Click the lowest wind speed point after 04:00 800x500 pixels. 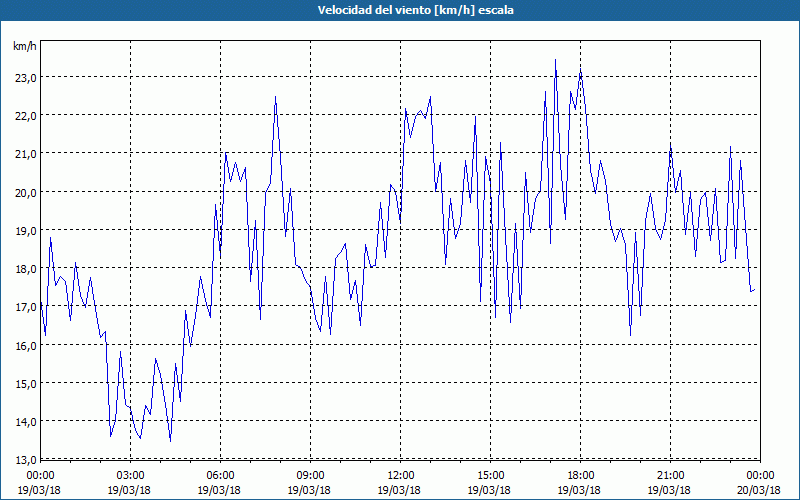pos(170,441)
